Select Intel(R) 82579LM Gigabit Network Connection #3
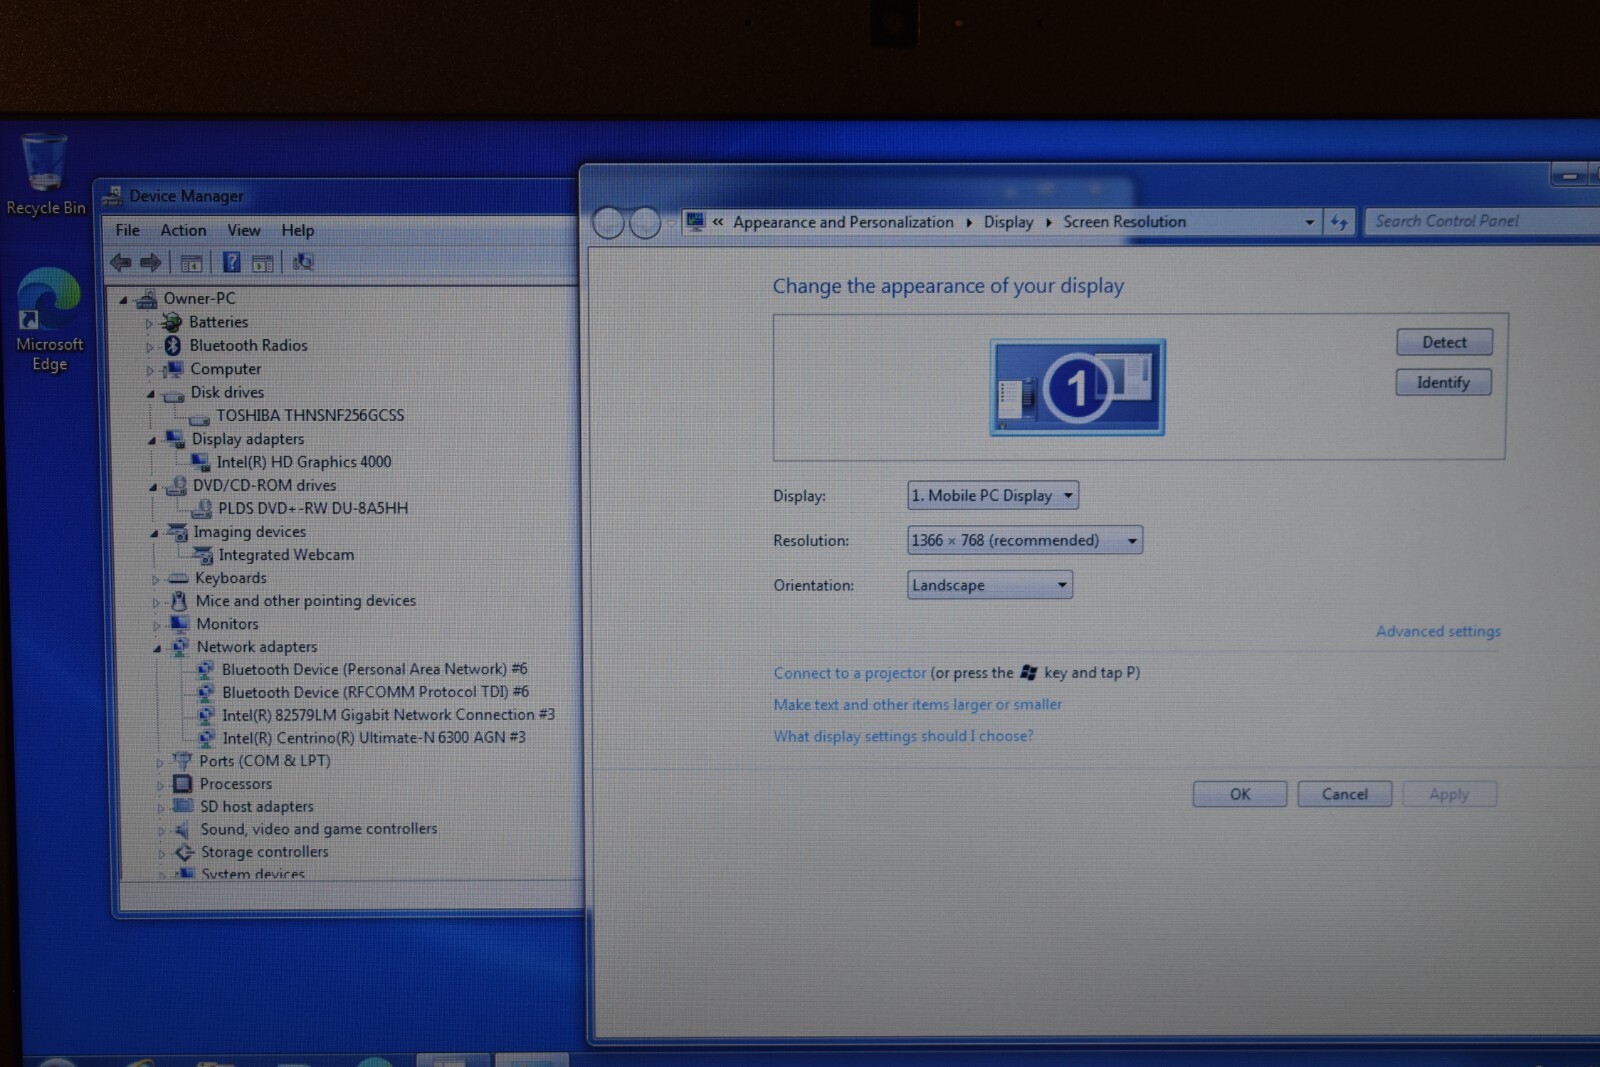This screenshot has height=1067, width=1600. point(388,715)
